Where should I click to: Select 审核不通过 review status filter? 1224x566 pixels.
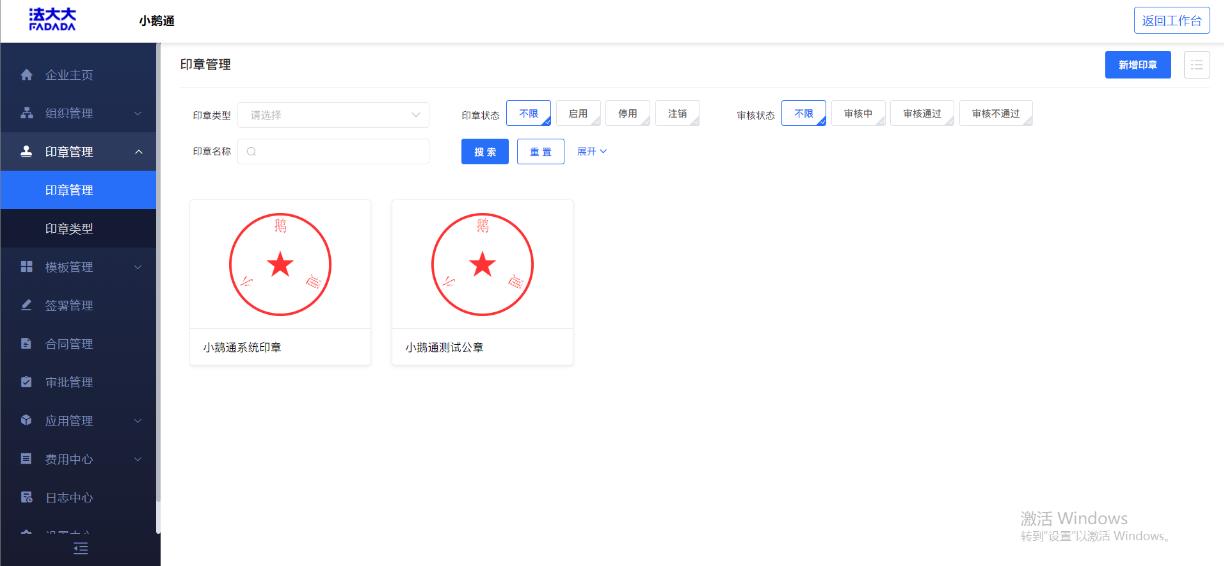click(996, 114)
